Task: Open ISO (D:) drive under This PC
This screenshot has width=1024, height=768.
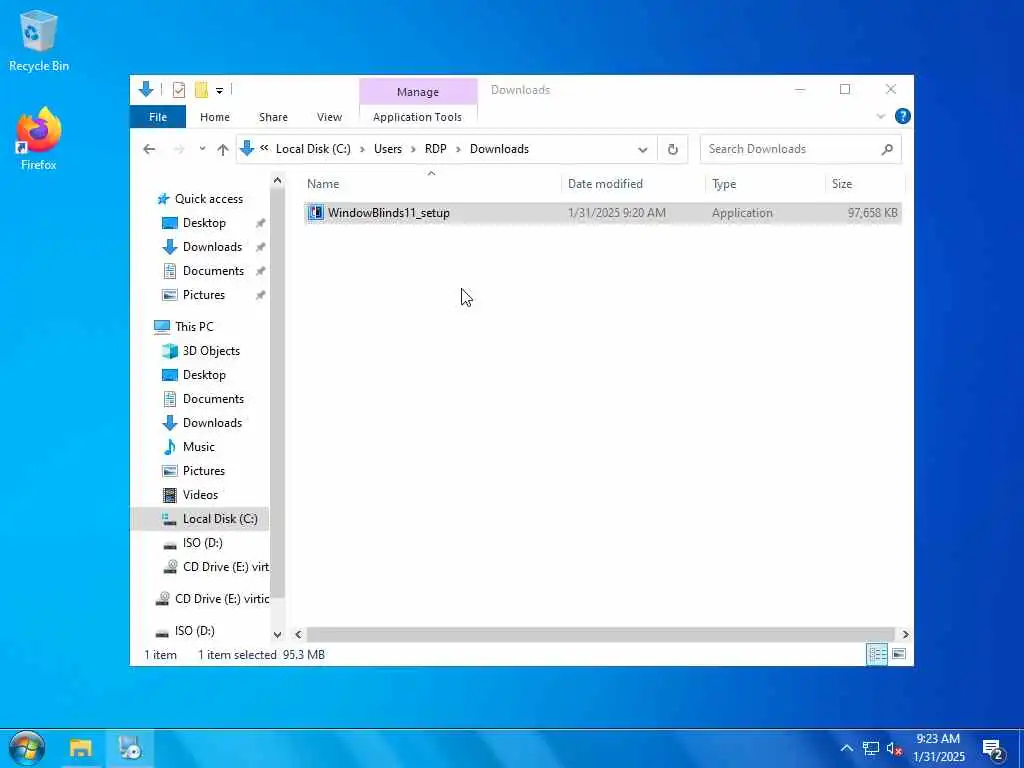Action: [202, 543]
